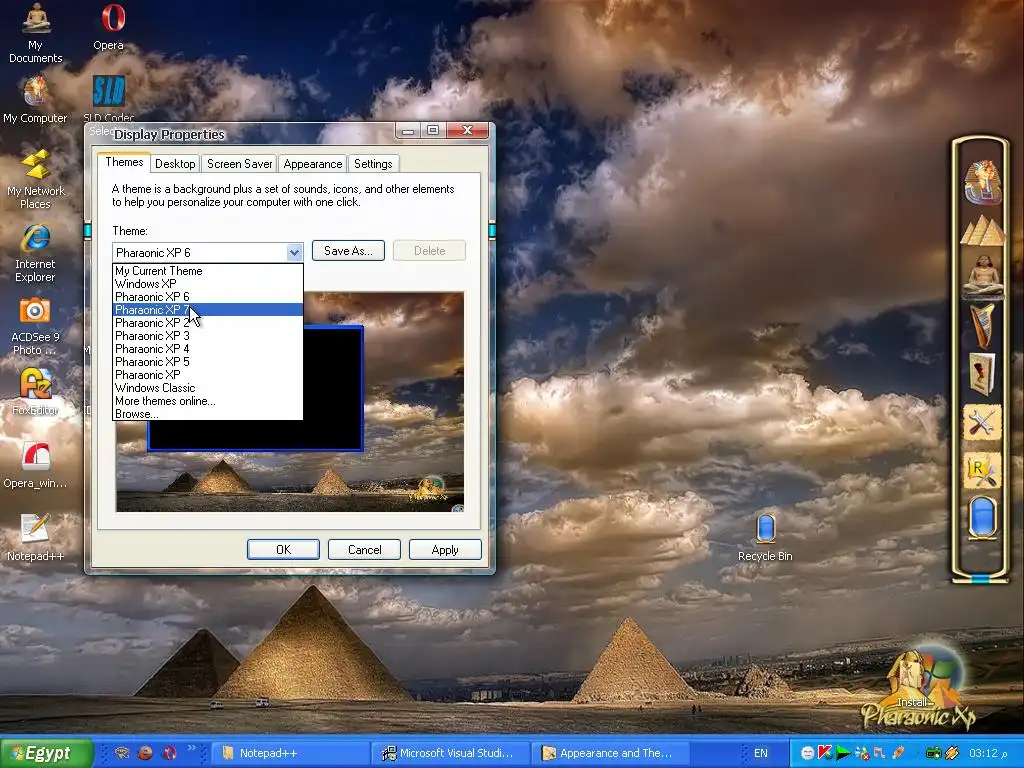Choose More themes online... entry
This screenshot has height=768, width=1024.
pyautogui.click(x=208, y=401)
